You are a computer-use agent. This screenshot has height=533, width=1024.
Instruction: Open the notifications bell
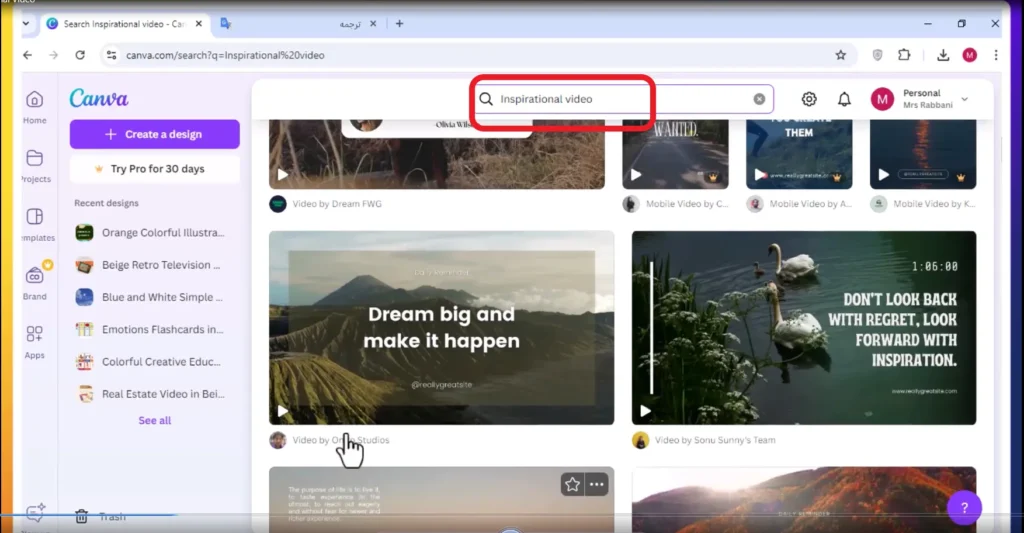click(x=844, y=99)
